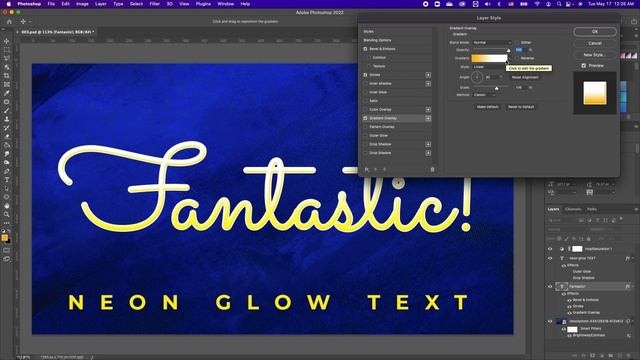Select Blending Options in styles list
640x360 pixels.
pos(378,40)
